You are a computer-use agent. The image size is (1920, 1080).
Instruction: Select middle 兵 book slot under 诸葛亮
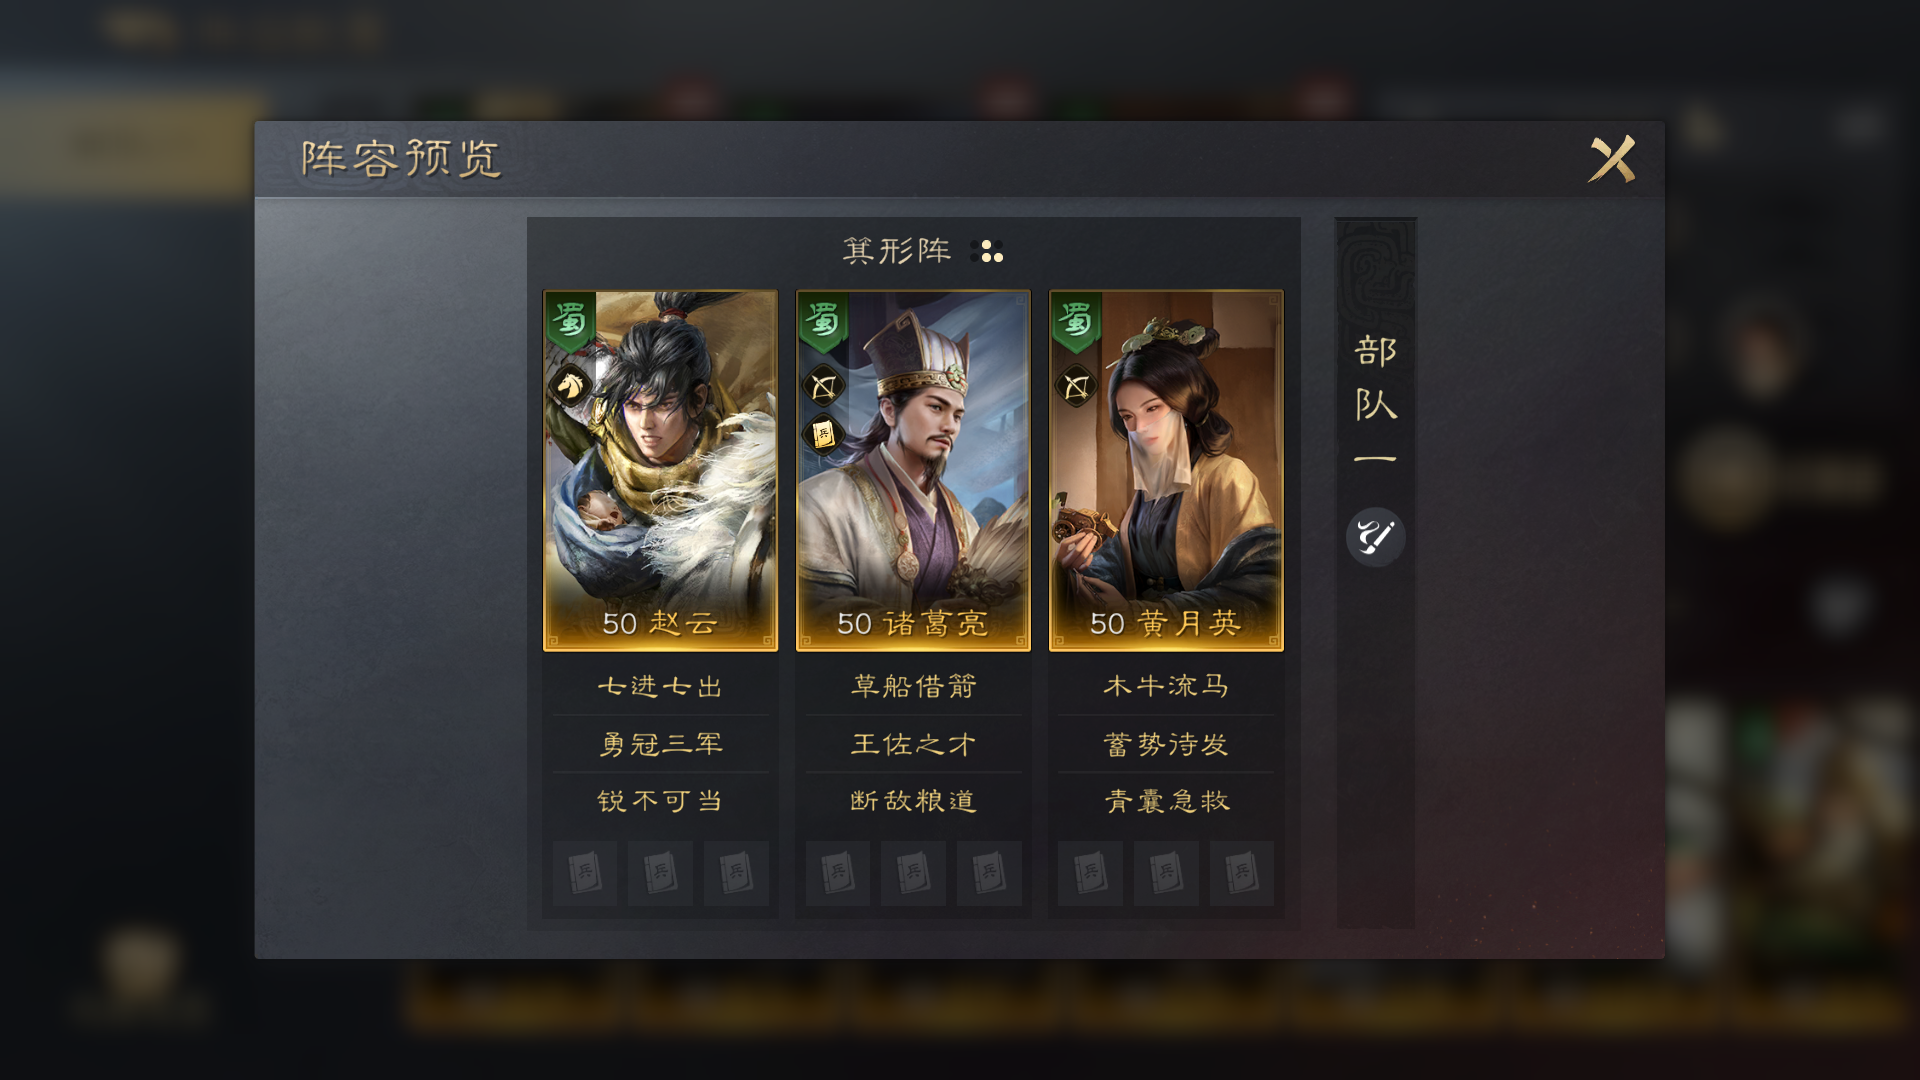913,873
